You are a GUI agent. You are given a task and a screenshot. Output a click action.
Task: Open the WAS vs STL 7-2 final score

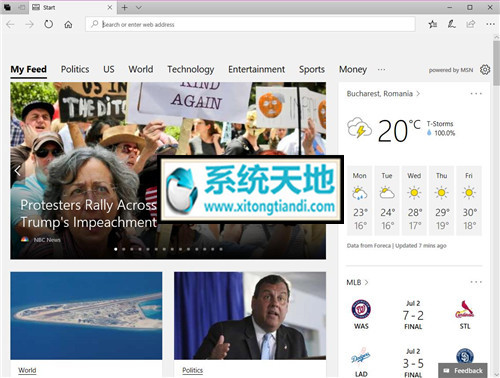(413, 315)
